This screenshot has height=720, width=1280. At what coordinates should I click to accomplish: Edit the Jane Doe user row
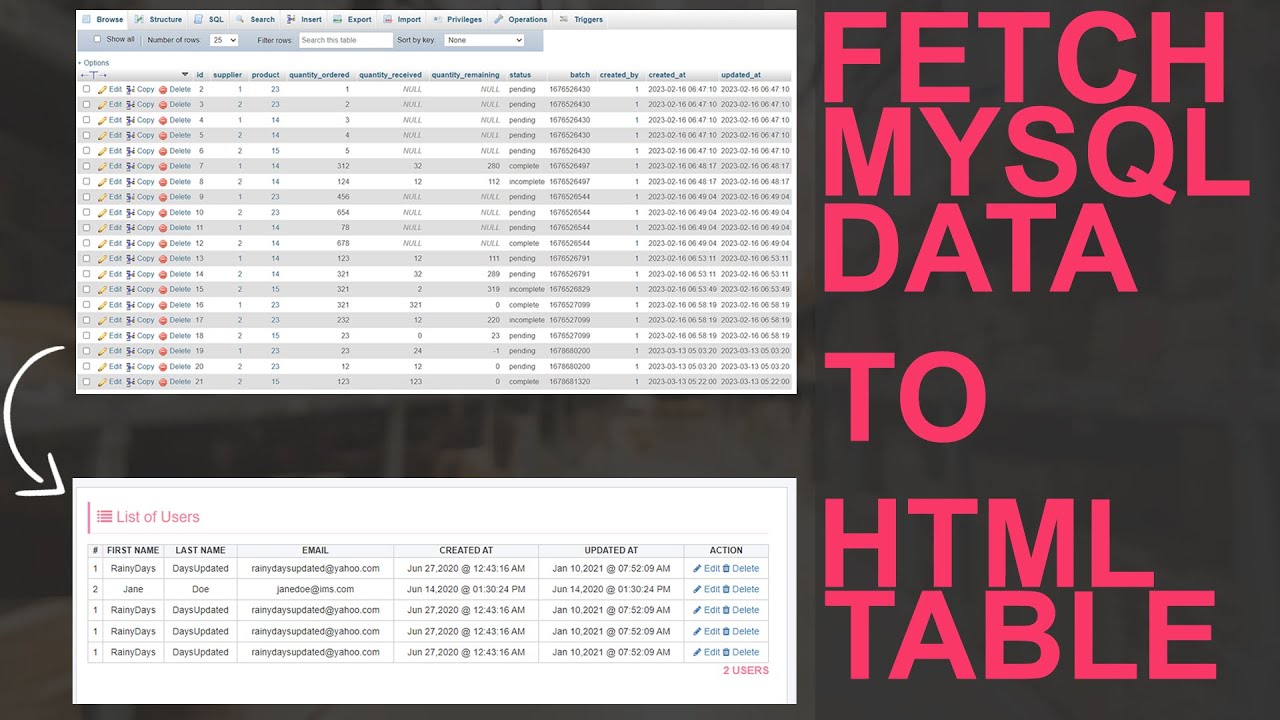click(x=706, y=589)
